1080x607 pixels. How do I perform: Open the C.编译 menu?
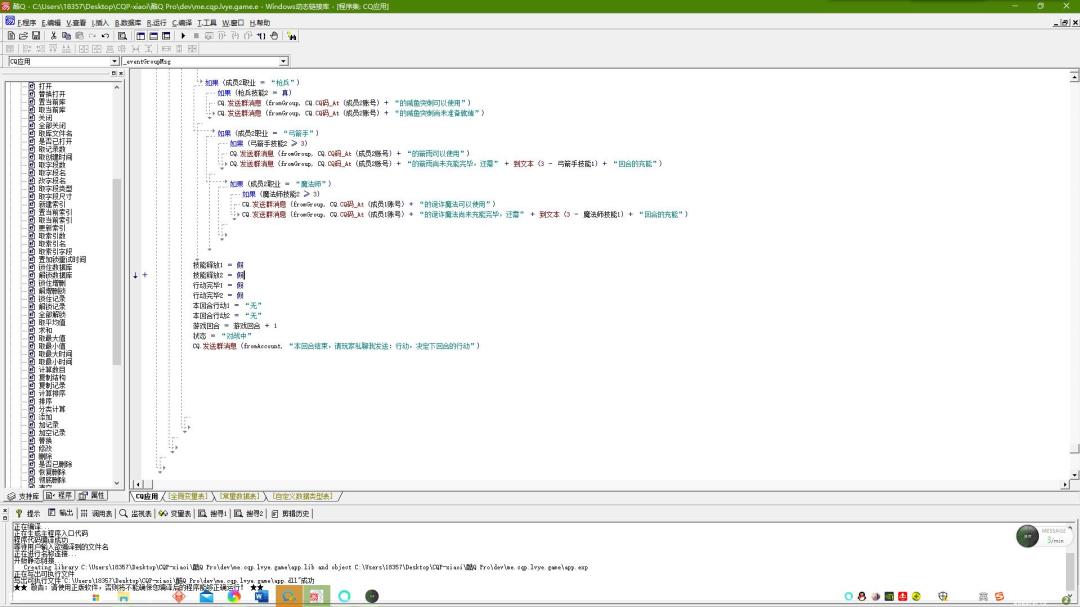pos(182,22)
